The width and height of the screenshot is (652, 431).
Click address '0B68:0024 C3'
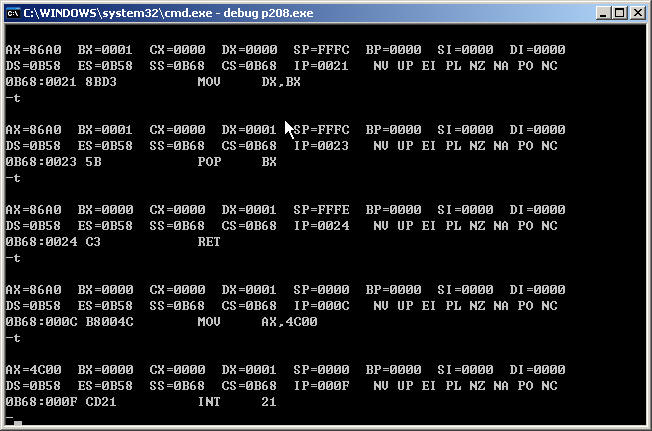[x=53, y=242]
